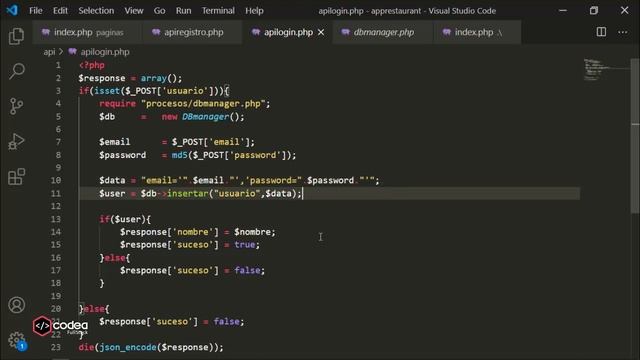Viewport: 640px width, 360px height.
Task: Click md5 function on line 8
Action: [179, 155]
